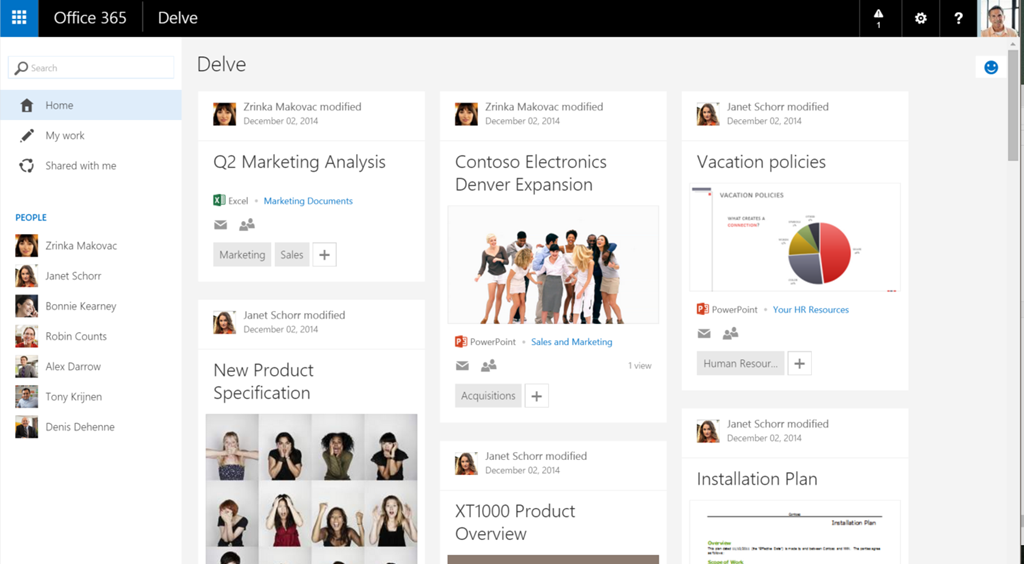Click the Excel icon on Q2 Marketing Analysis
The height and width of the screenshot is (564, 1024).
pyautogui.click(x=219, y=200)
